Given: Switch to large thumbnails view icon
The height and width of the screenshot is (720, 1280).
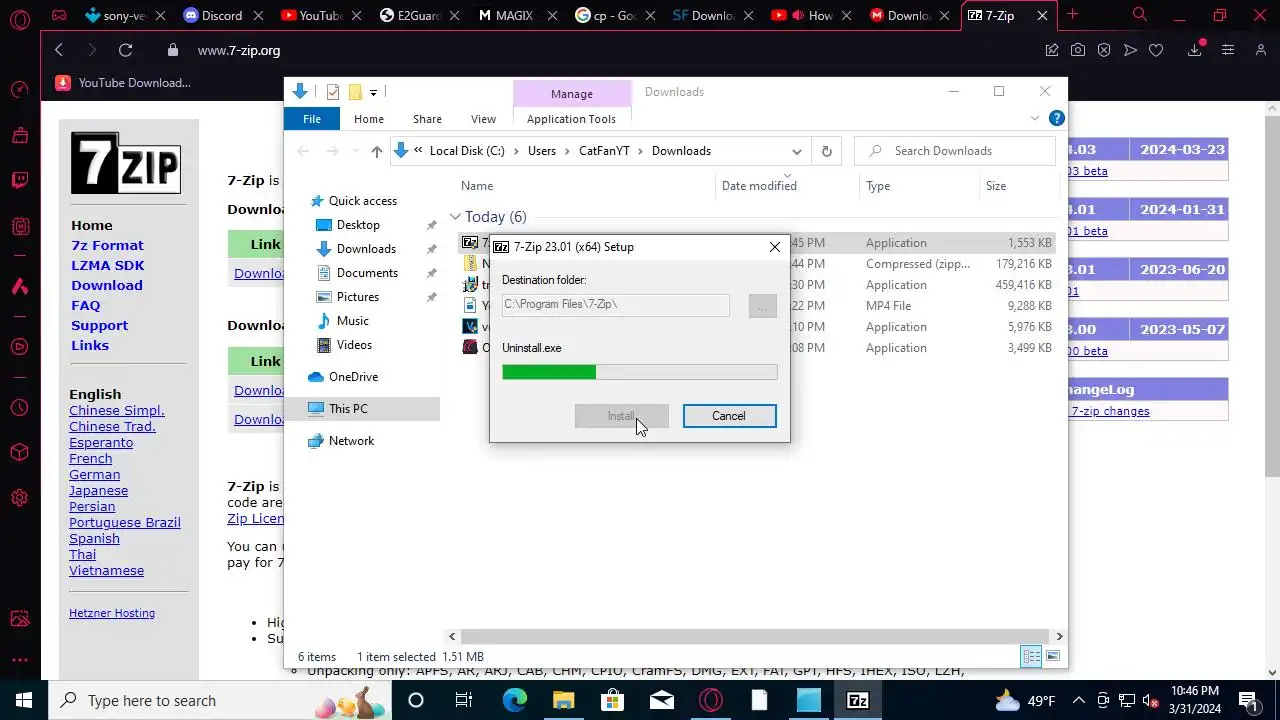Looking at the screenshot, I should pos(1052,656).
